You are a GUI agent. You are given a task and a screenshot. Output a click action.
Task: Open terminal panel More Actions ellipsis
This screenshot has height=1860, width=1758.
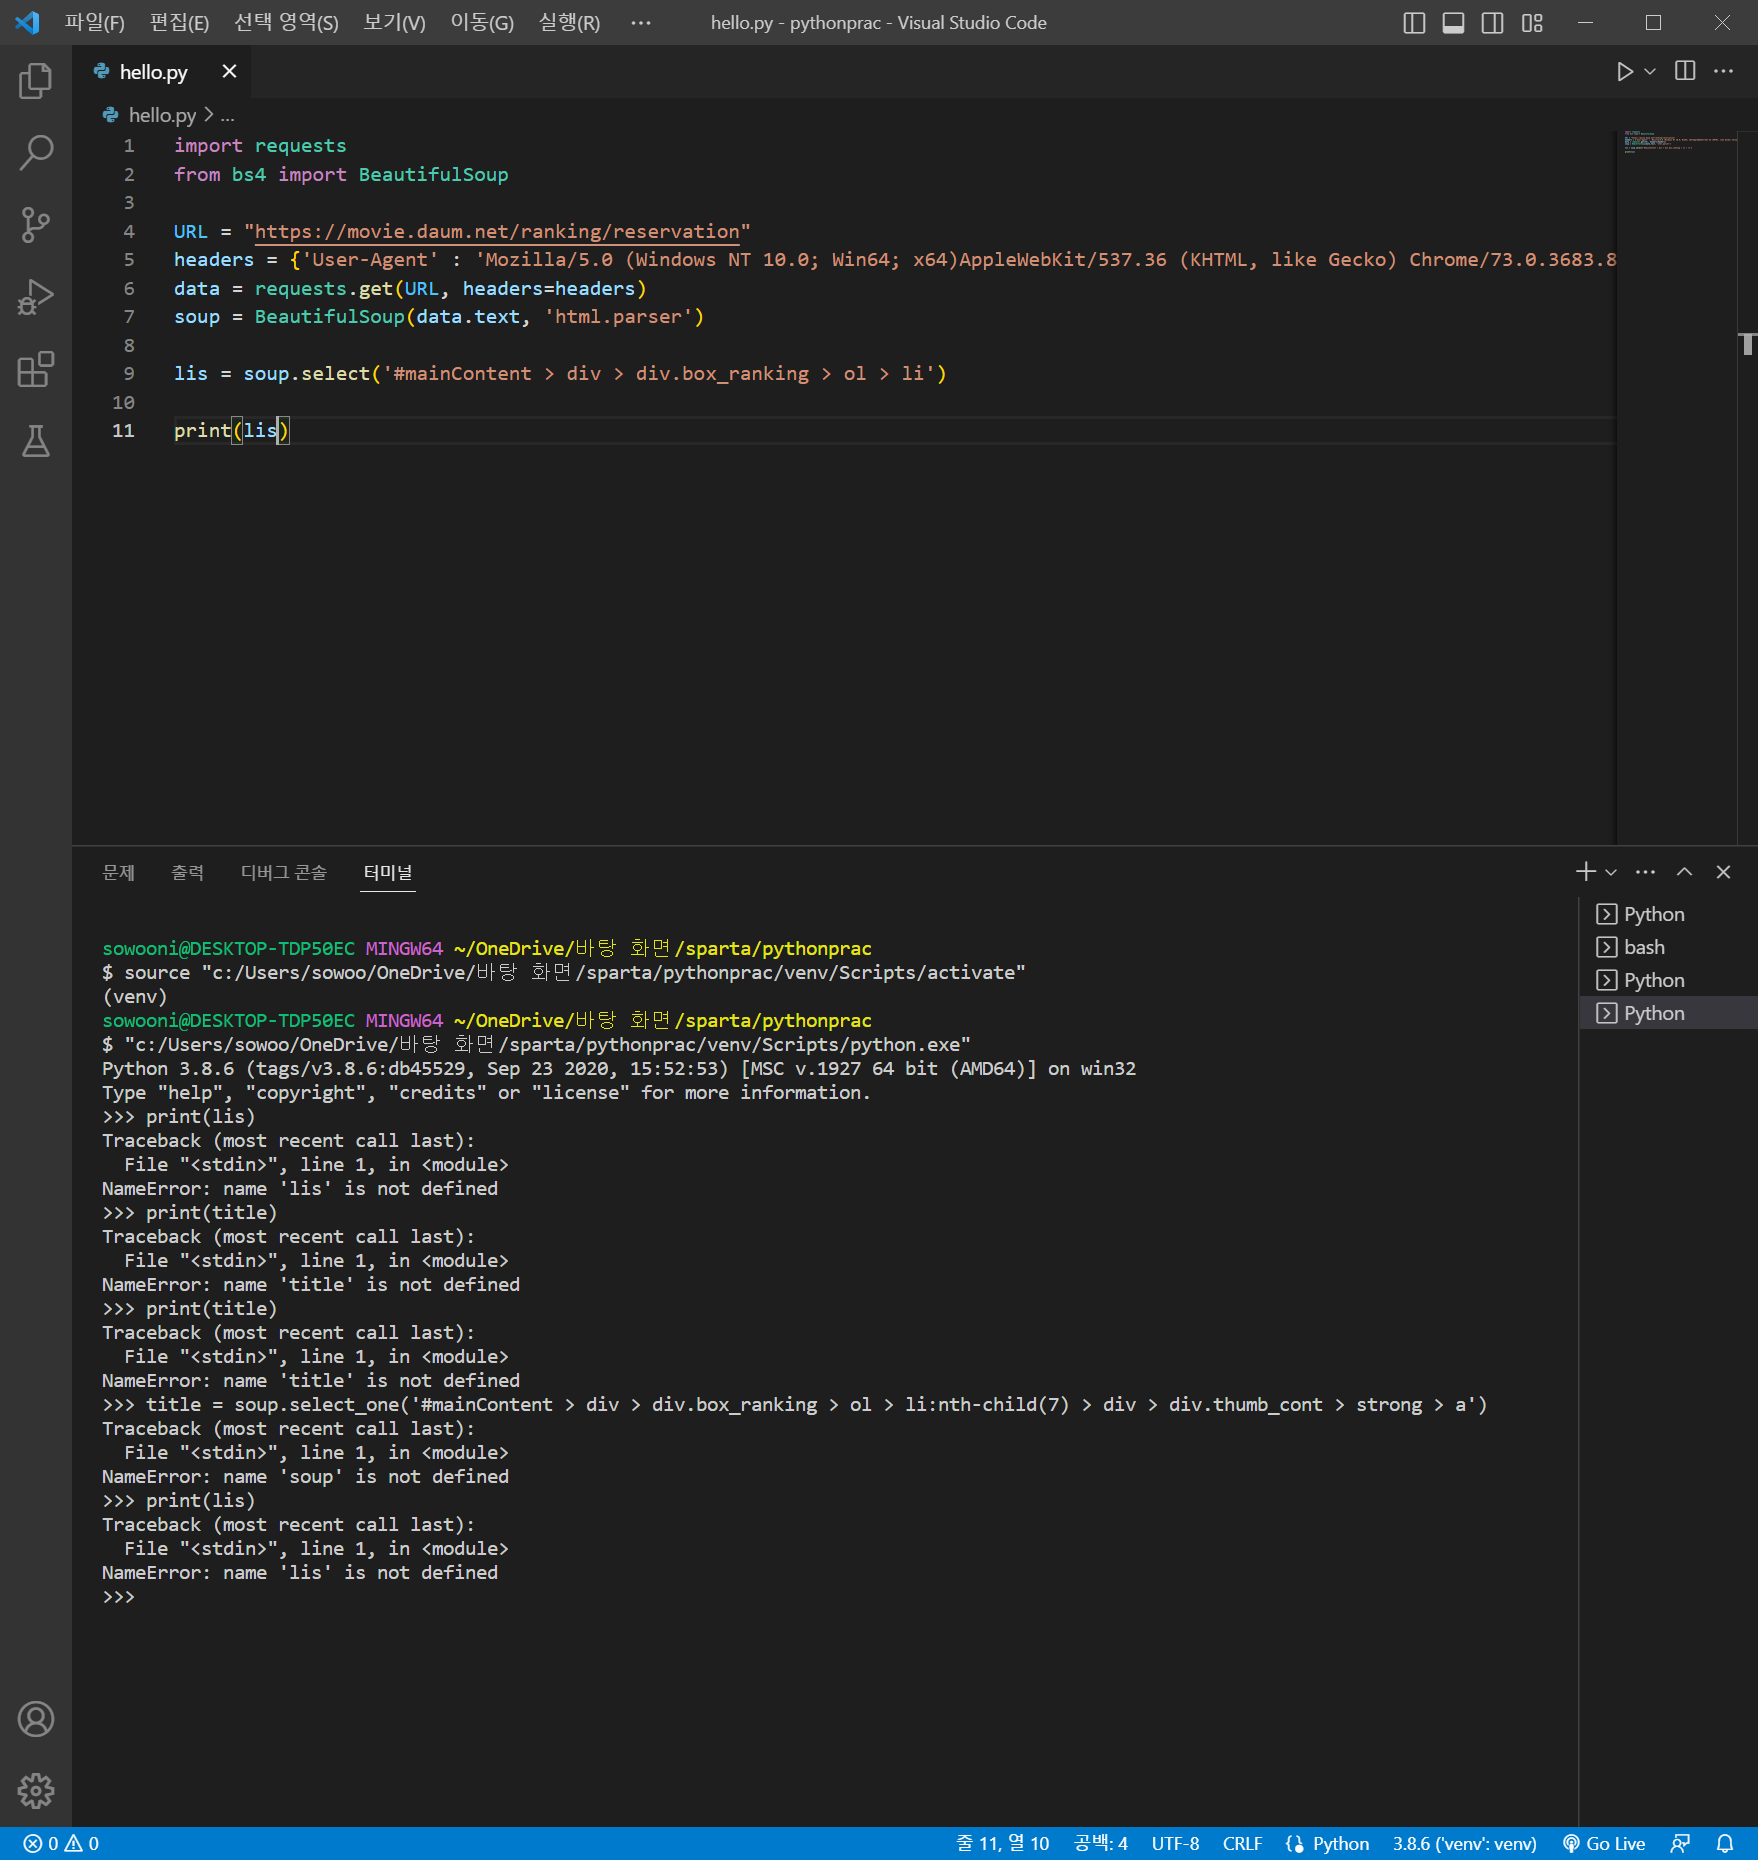coord(1645,872)
